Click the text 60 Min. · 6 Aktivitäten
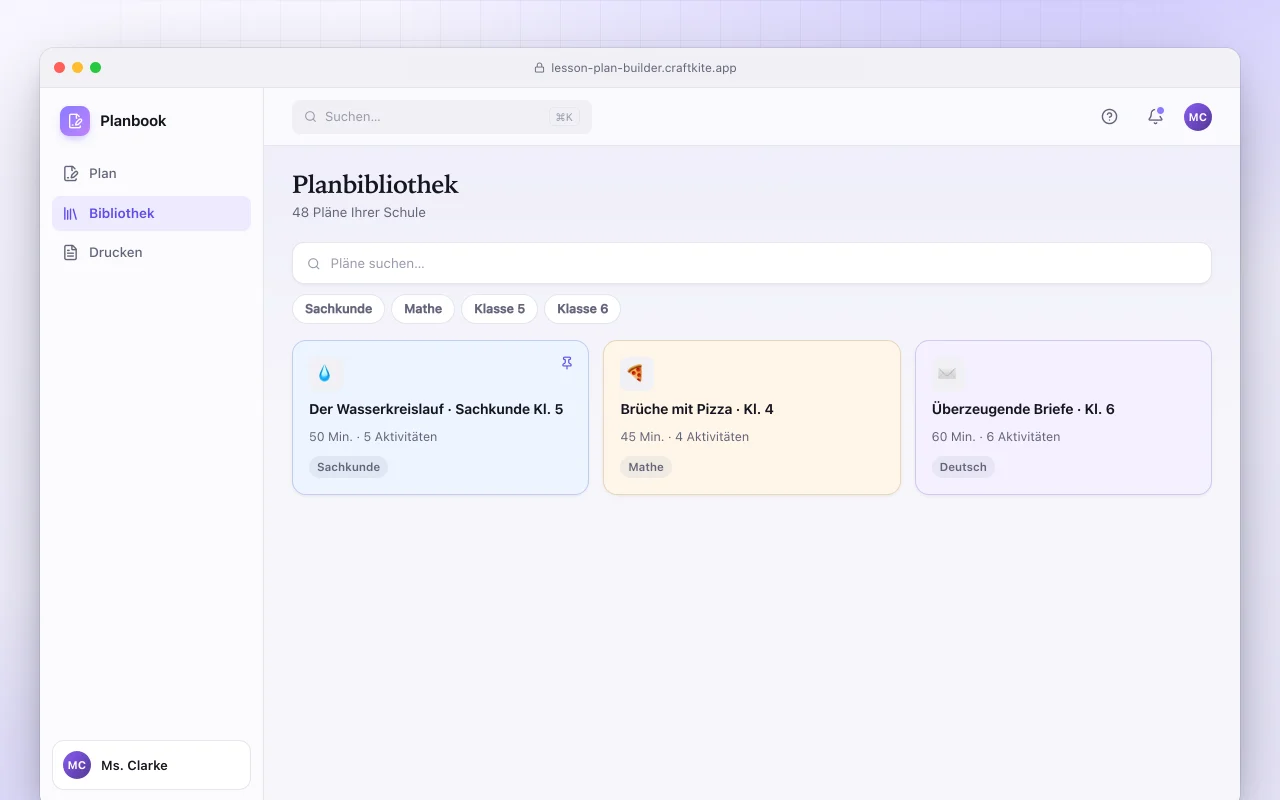 tap(996, 437)
